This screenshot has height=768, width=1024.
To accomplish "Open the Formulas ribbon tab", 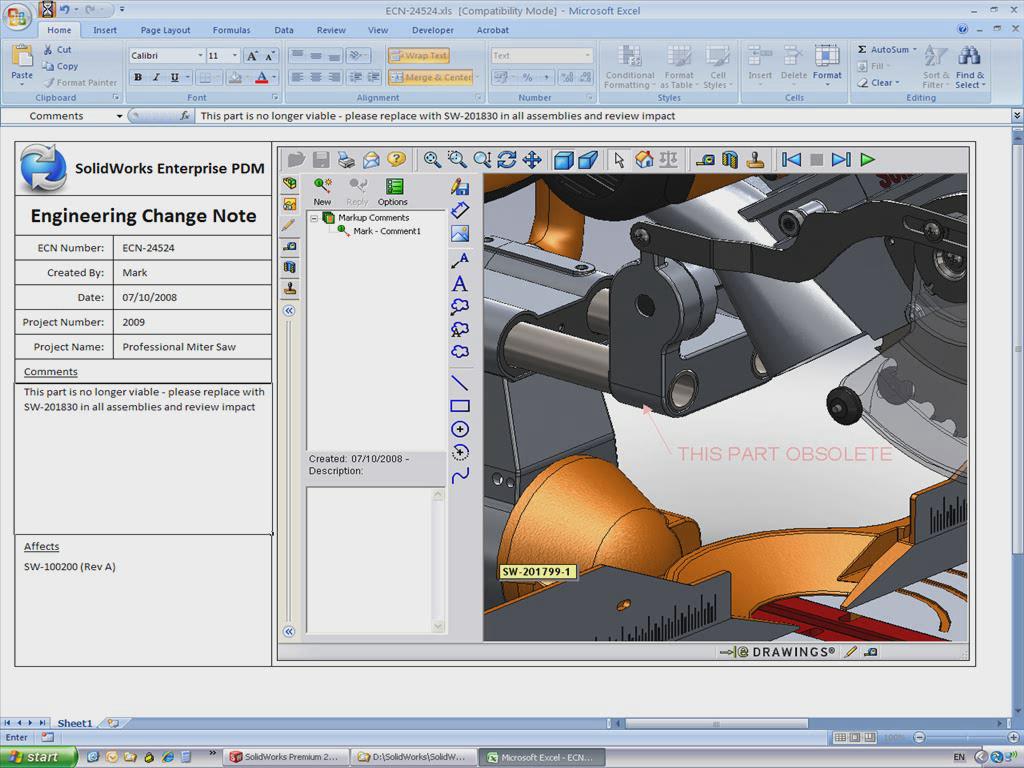I will (x=231, y=30).
